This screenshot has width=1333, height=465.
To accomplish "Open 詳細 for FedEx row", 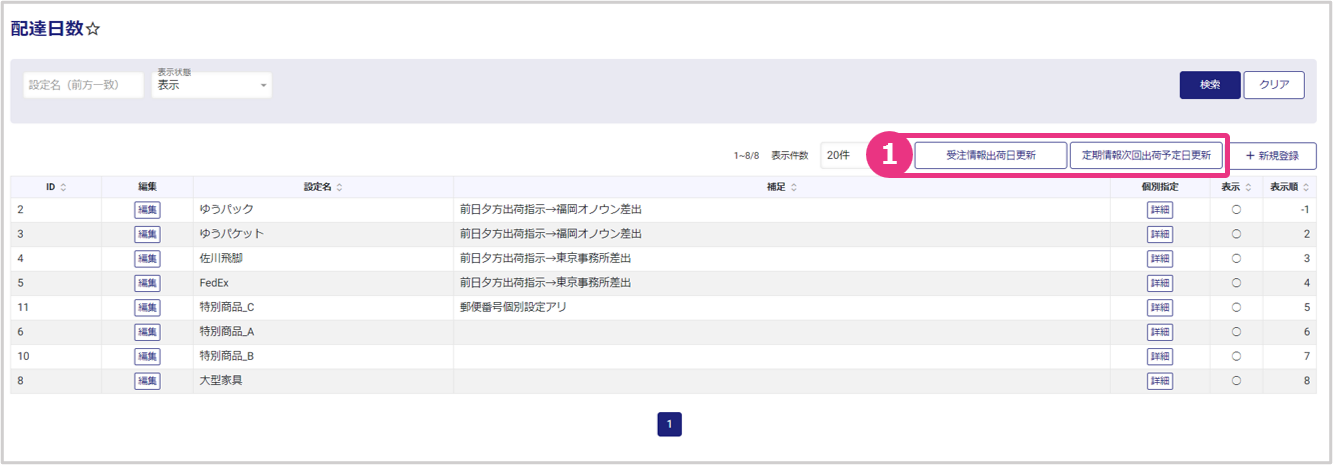I will click(1160, 283).
